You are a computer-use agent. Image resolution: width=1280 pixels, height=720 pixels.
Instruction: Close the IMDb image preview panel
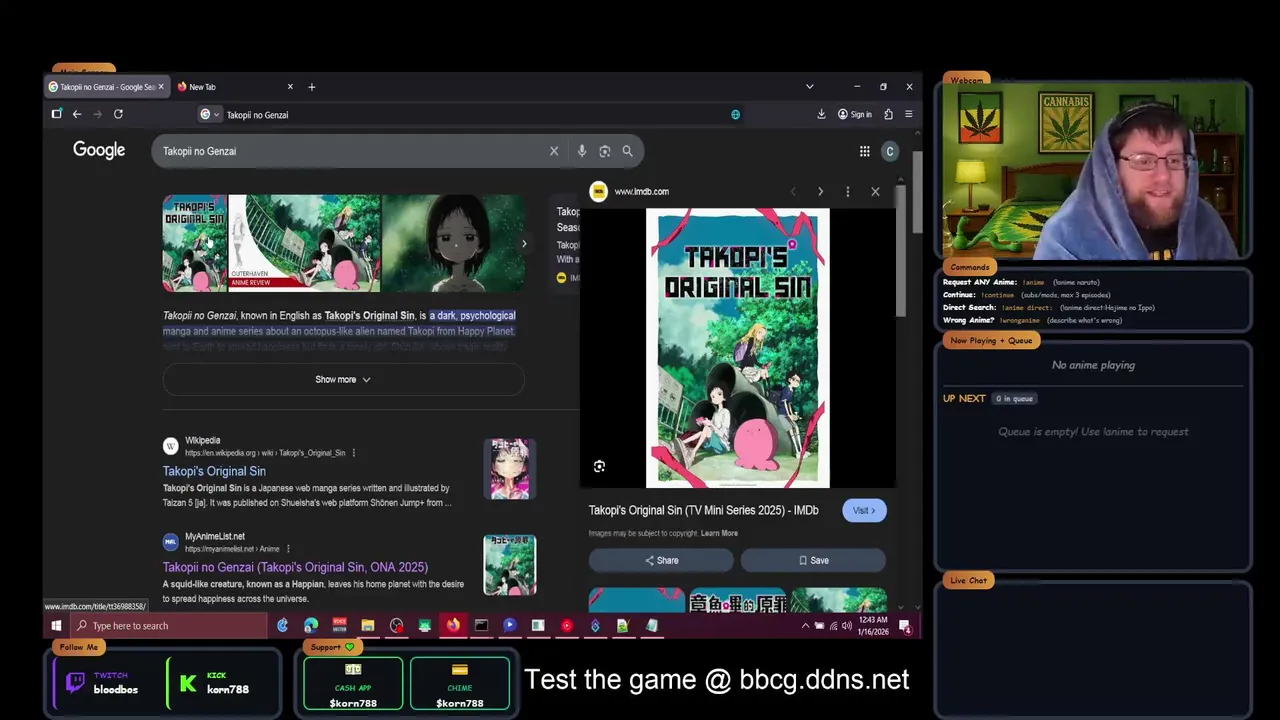point(875,191)
